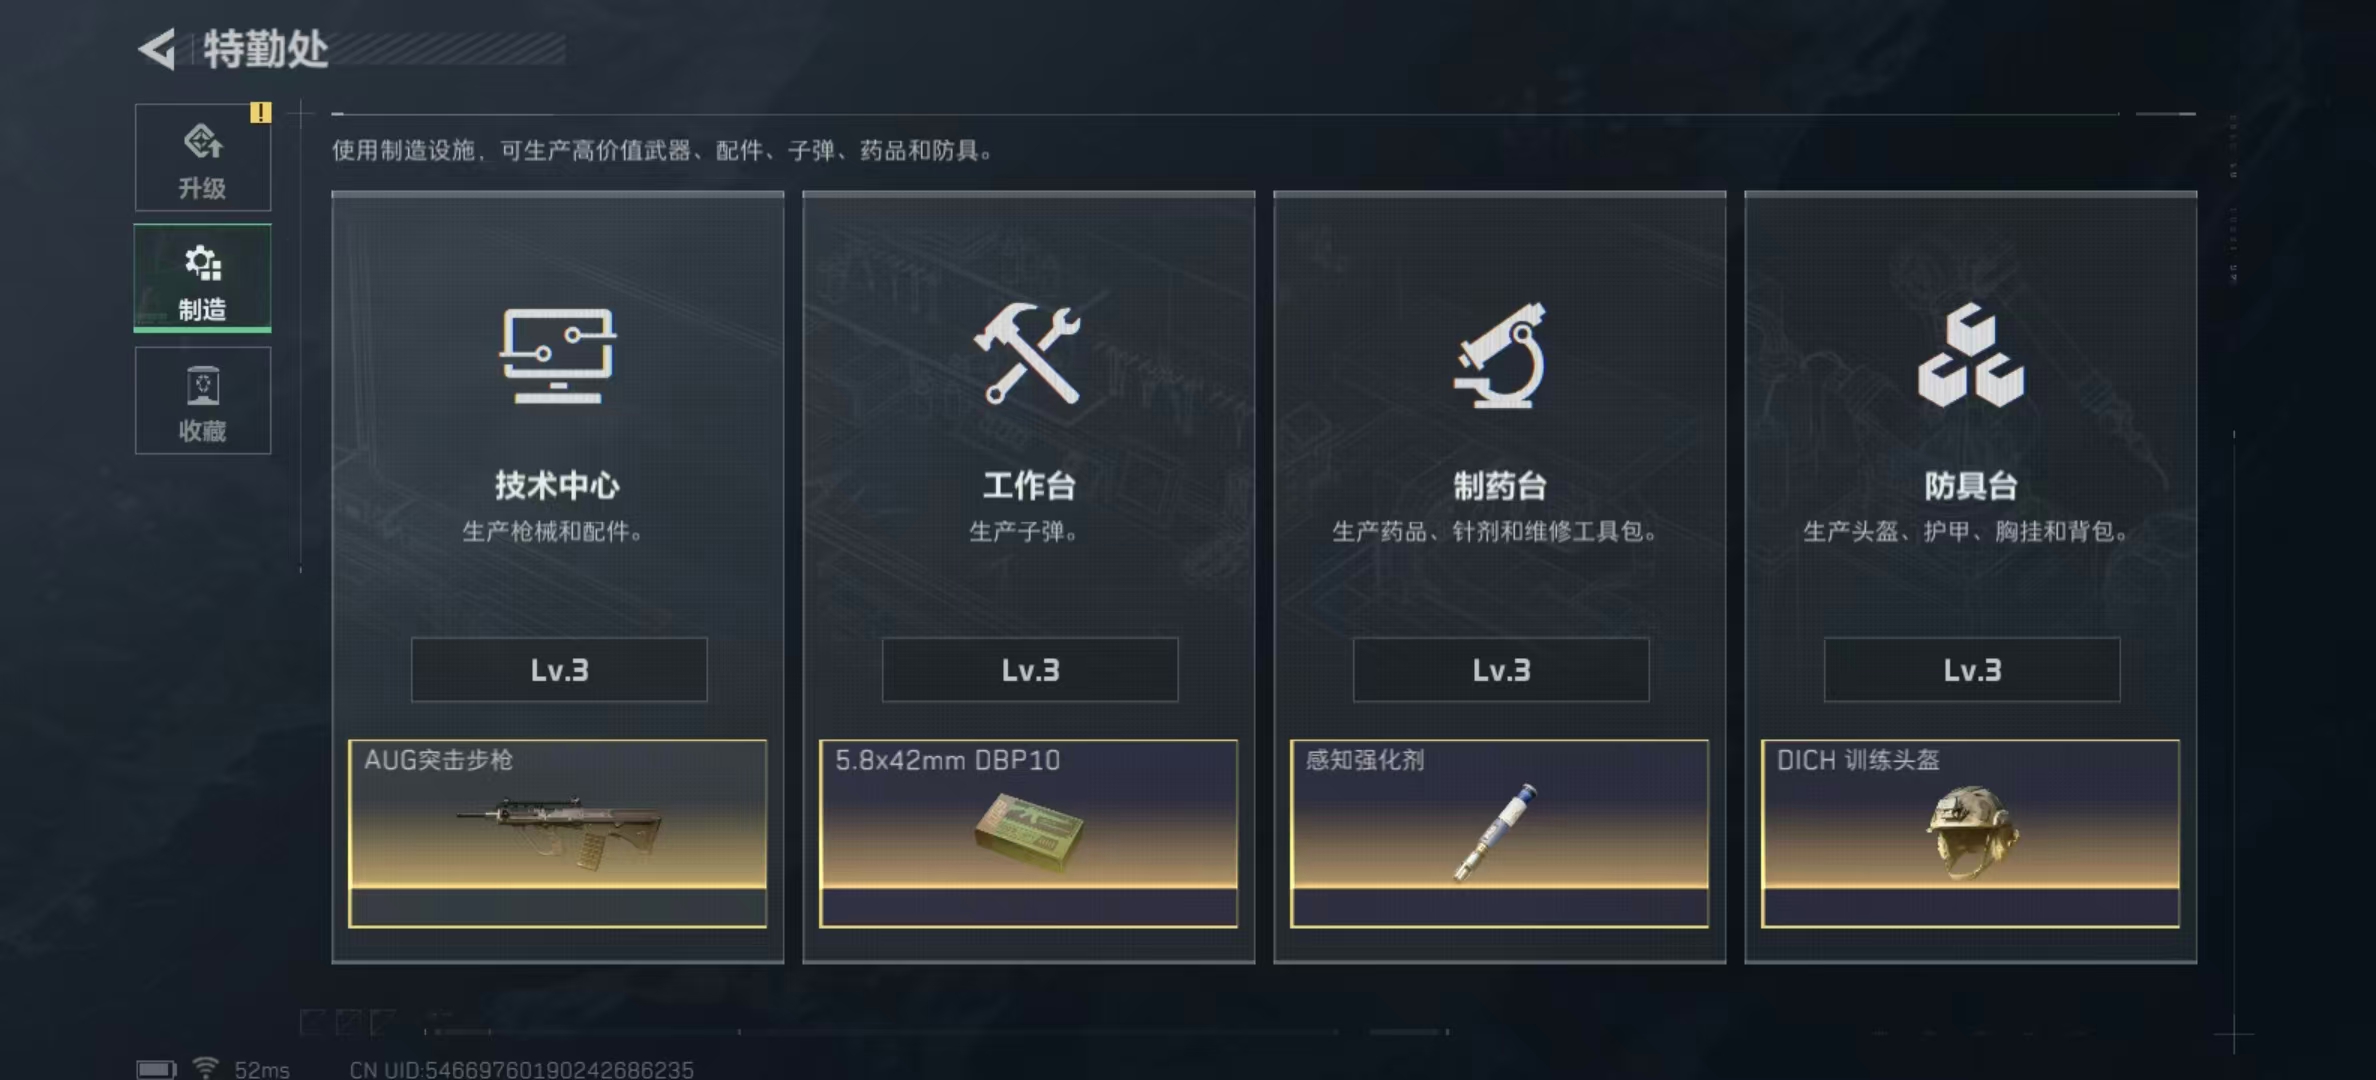The height and width of the screenshot is (1080, 2376).
Task: Click the Lv.3 button under 防具台
Action: click(x=1972, y=669)
